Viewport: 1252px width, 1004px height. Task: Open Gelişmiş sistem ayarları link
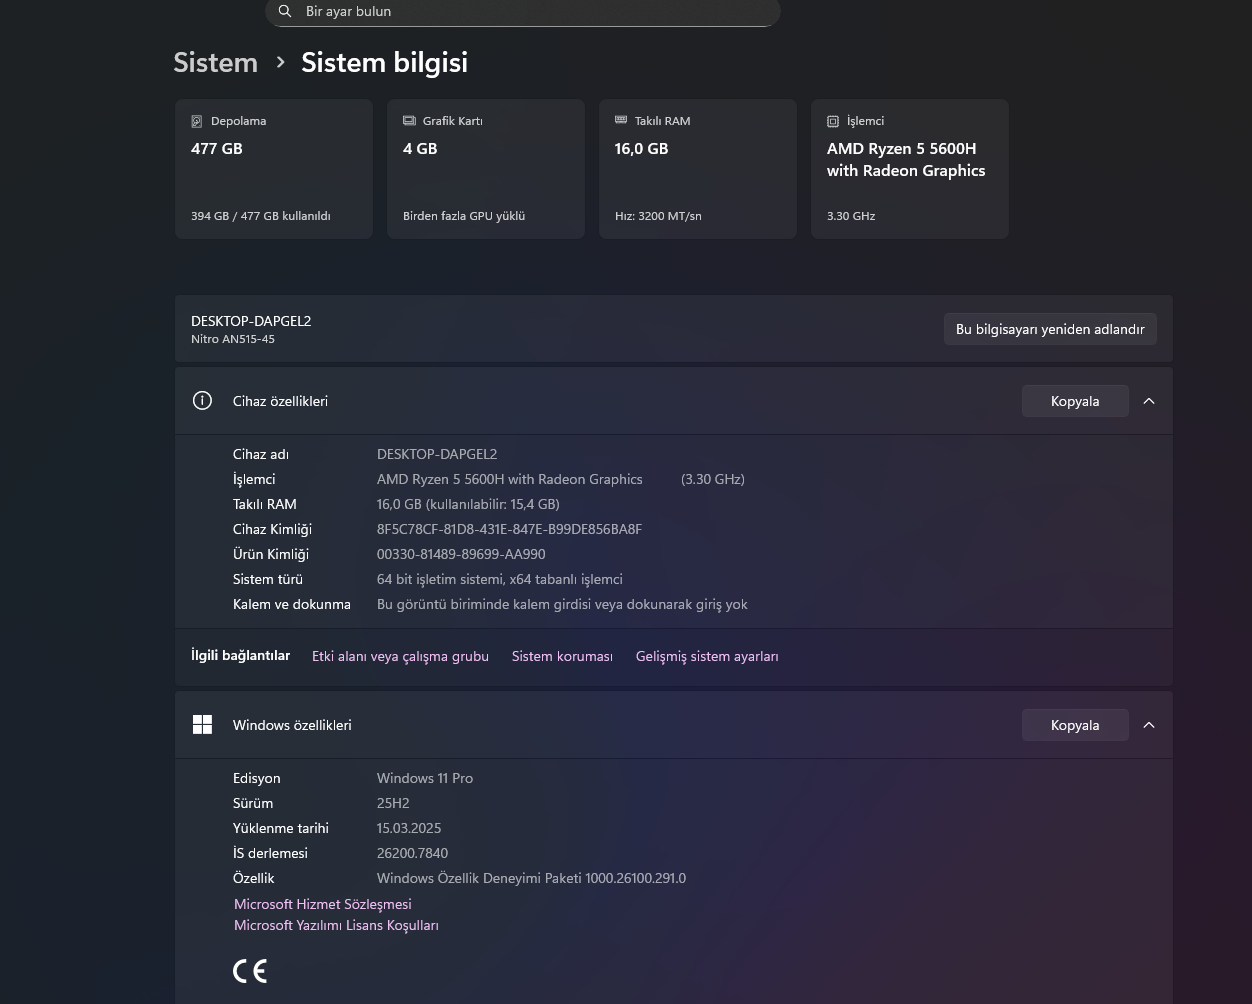click(707, 657)
